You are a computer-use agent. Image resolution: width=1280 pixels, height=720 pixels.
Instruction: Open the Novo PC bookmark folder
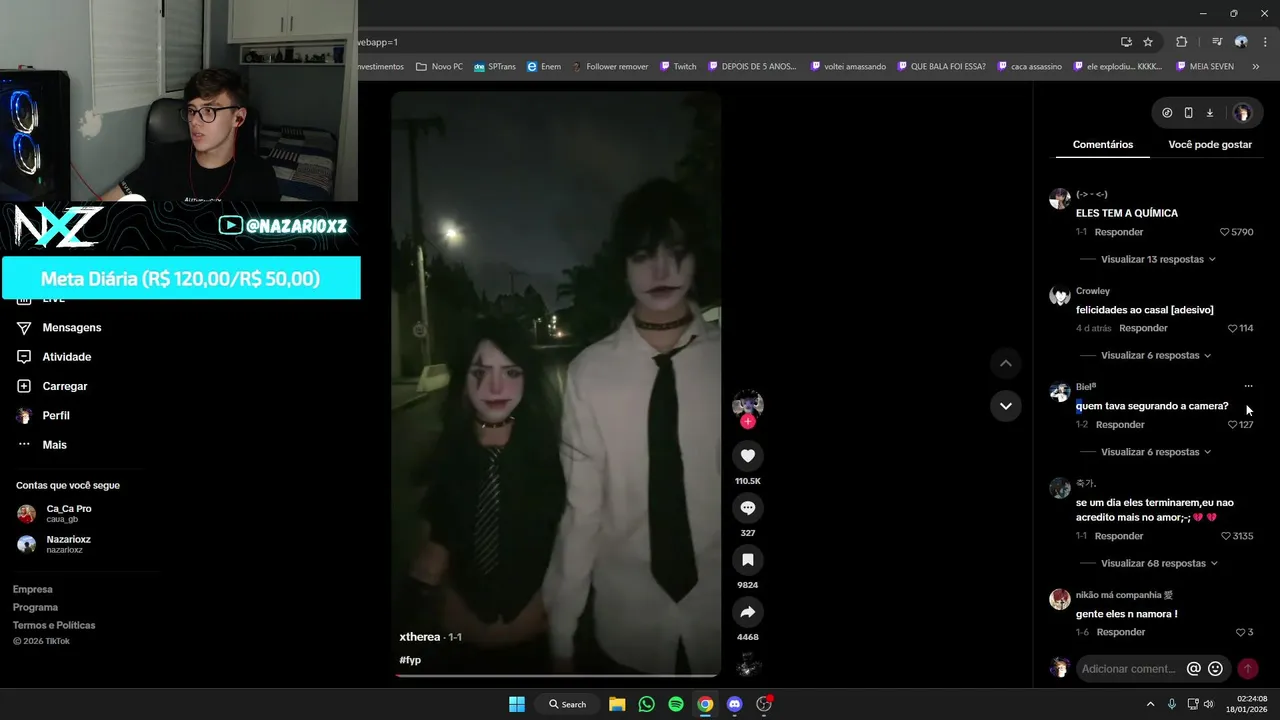coord(439,66)
